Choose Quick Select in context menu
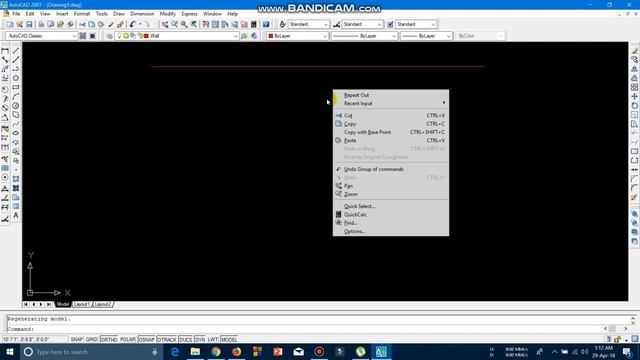Screen dimensions: 640x360 tap(391, 206)
